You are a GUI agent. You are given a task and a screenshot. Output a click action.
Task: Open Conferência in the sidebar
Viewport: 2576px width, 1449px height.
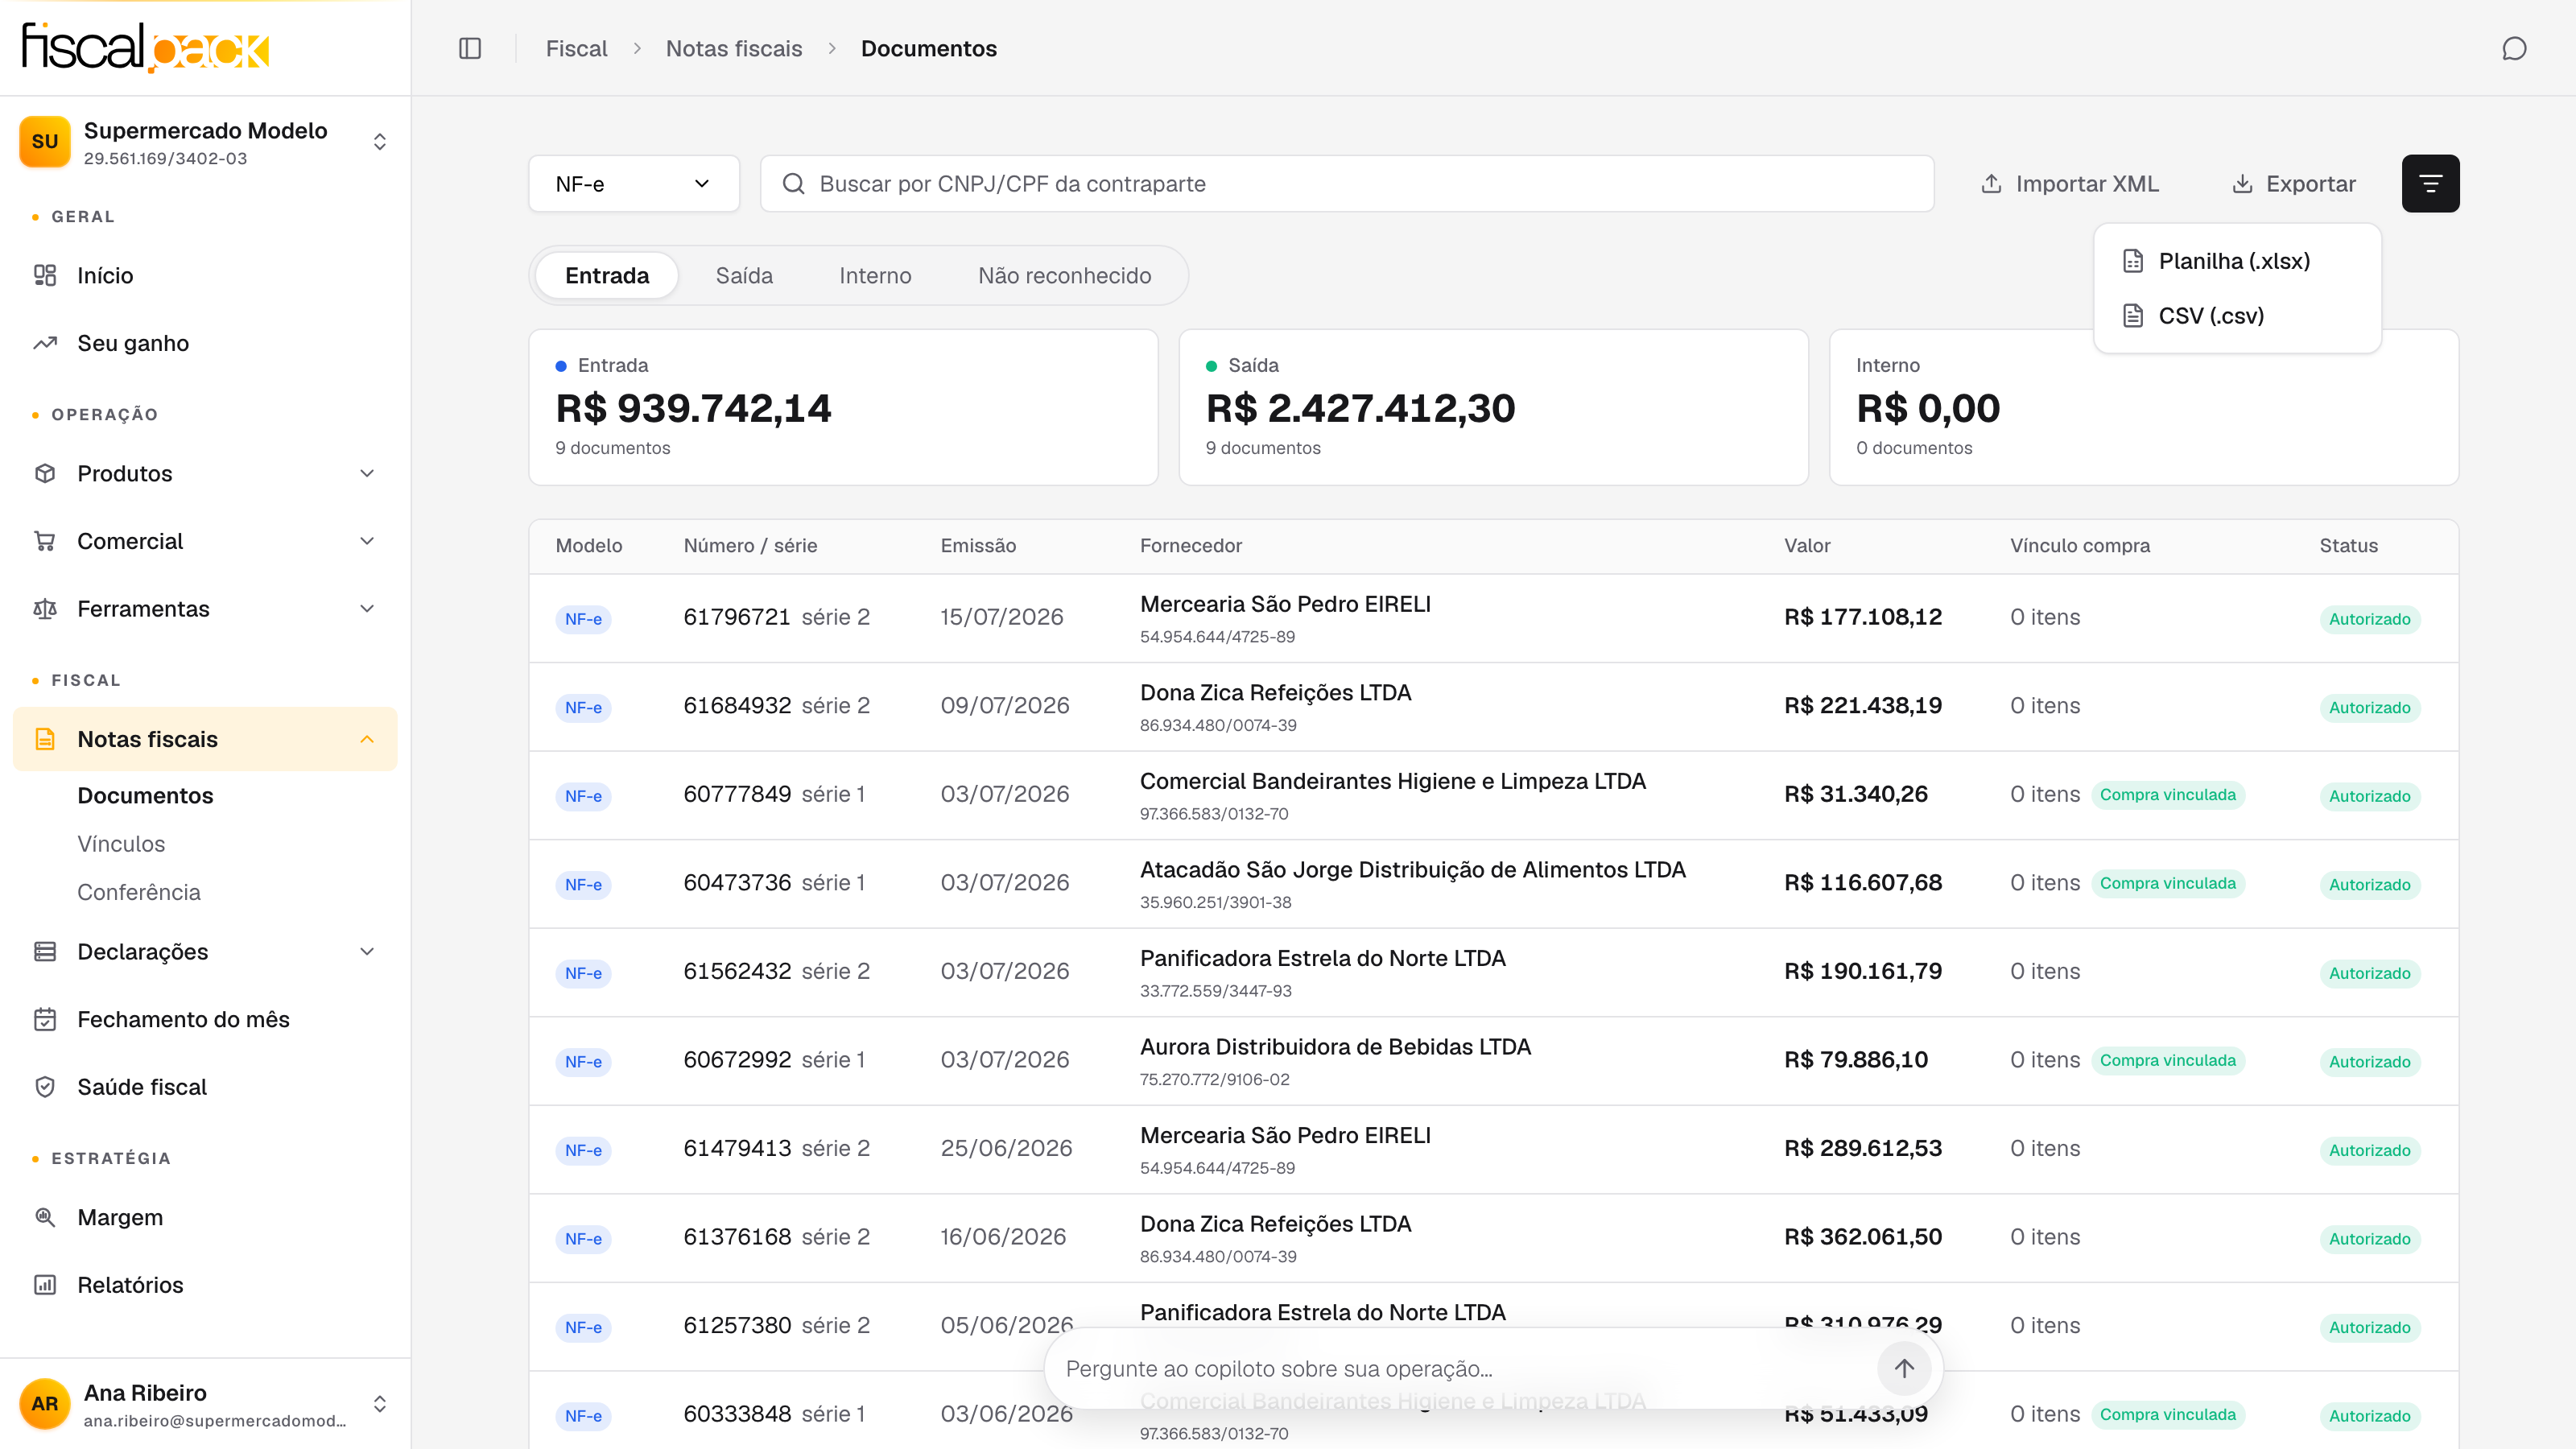pyautogui.click(x=139, y=892)
